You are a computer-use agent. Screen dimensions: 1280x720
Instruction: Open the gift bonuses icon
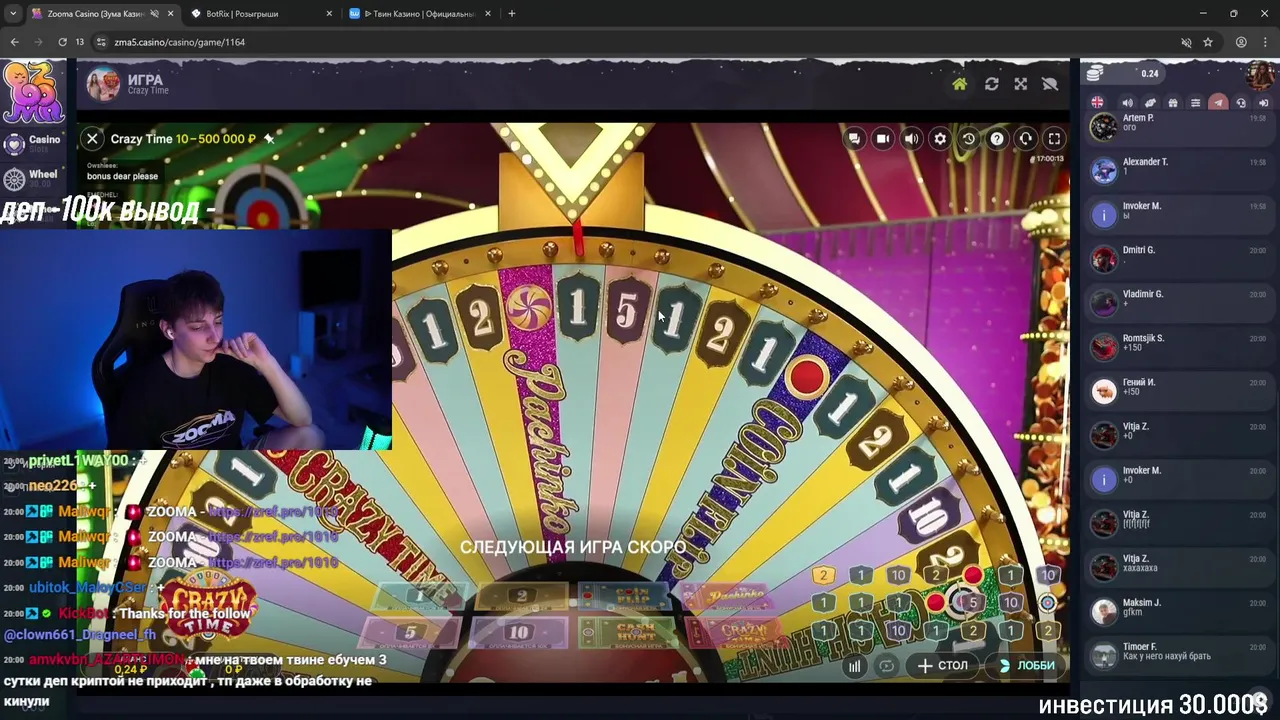(1173, 103)
